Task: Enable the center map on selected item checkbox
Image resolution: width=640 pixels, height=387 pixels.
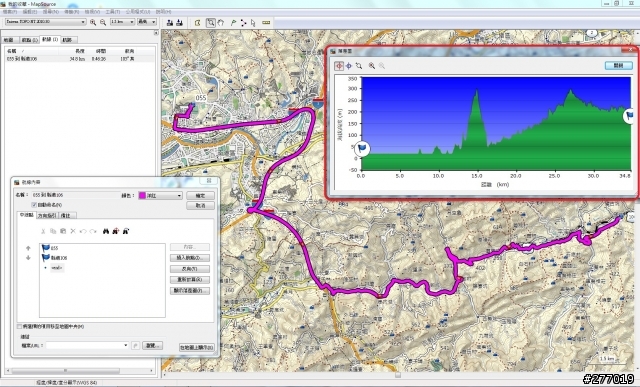Action: pyautogui.click(x=20, y=327)
